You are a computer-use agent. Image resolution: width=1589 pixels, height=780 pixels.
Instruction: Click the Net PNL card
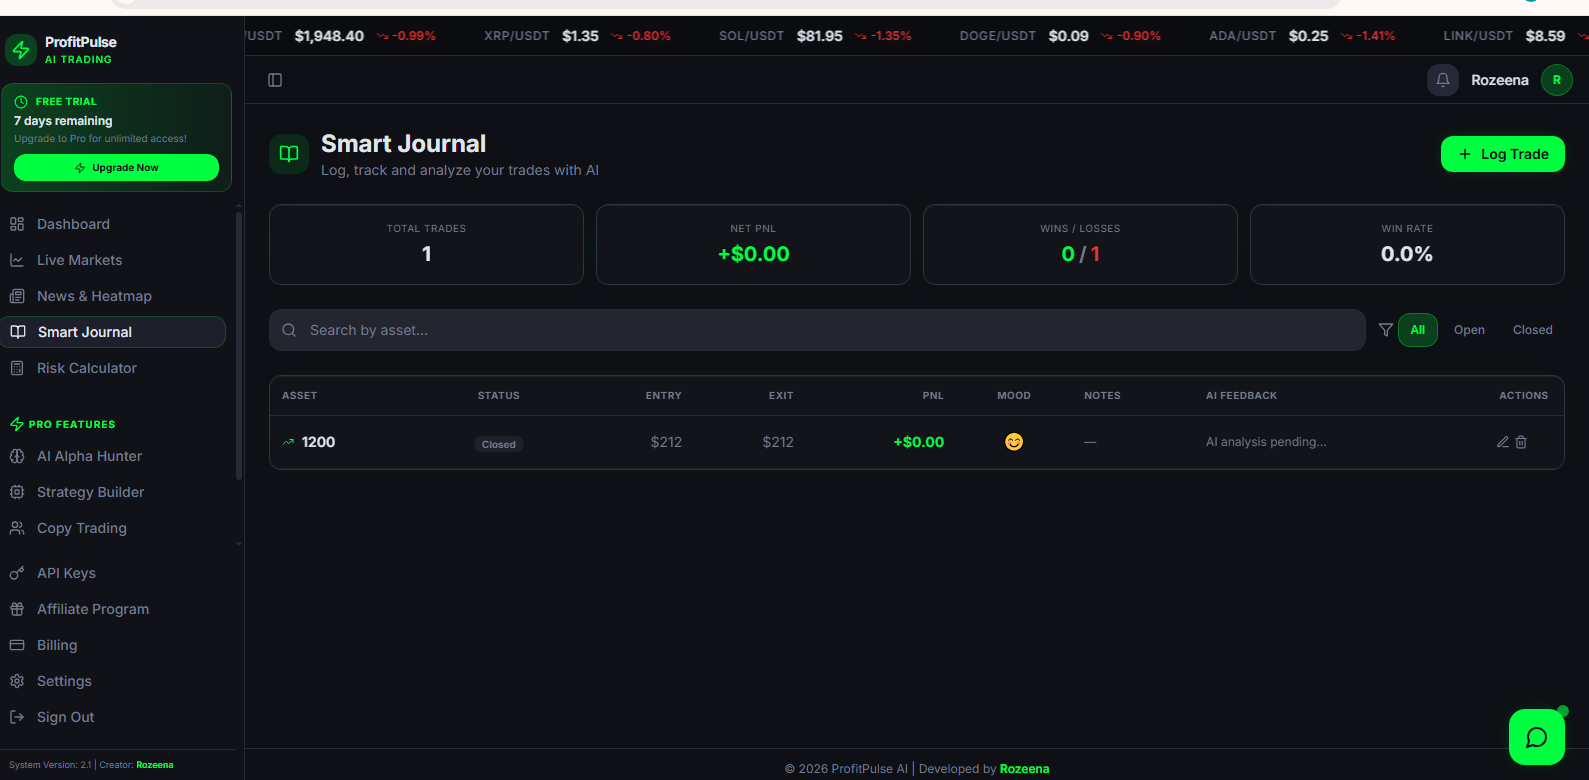pos(753,245)
